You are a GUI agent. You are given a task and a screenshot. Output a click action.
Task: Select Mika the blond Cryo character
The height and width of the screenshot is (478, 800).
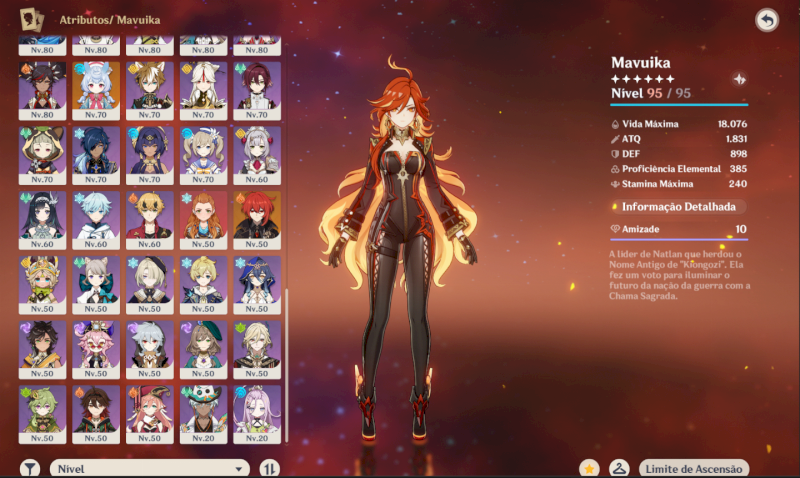click(x=203, y=285)
